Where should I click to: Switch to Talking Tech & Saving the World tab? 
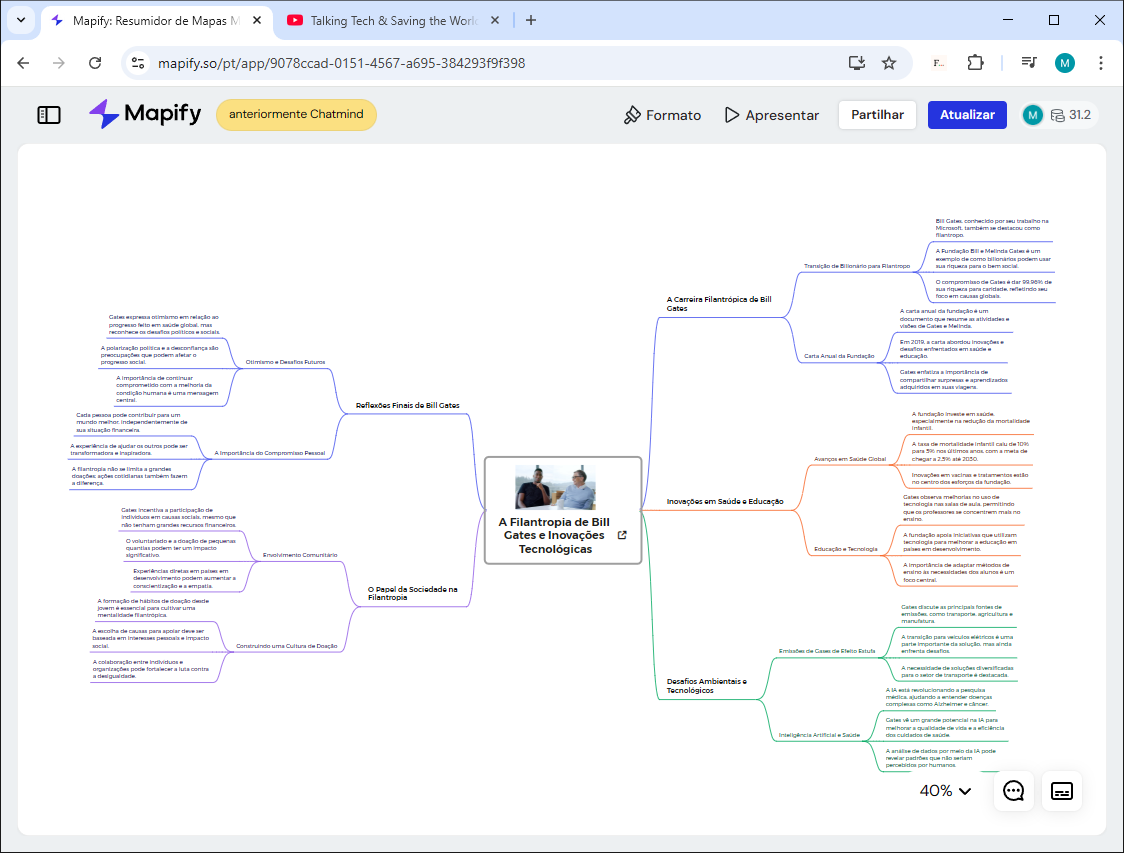(x=394, y=21)
